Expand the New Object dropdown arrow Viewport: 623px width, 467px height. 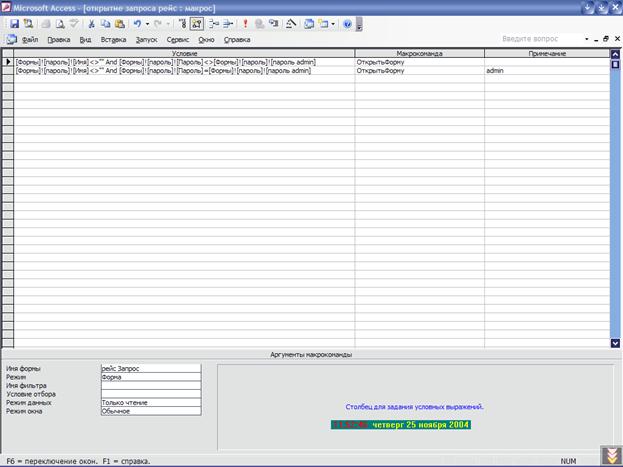[x=333, y=23]
